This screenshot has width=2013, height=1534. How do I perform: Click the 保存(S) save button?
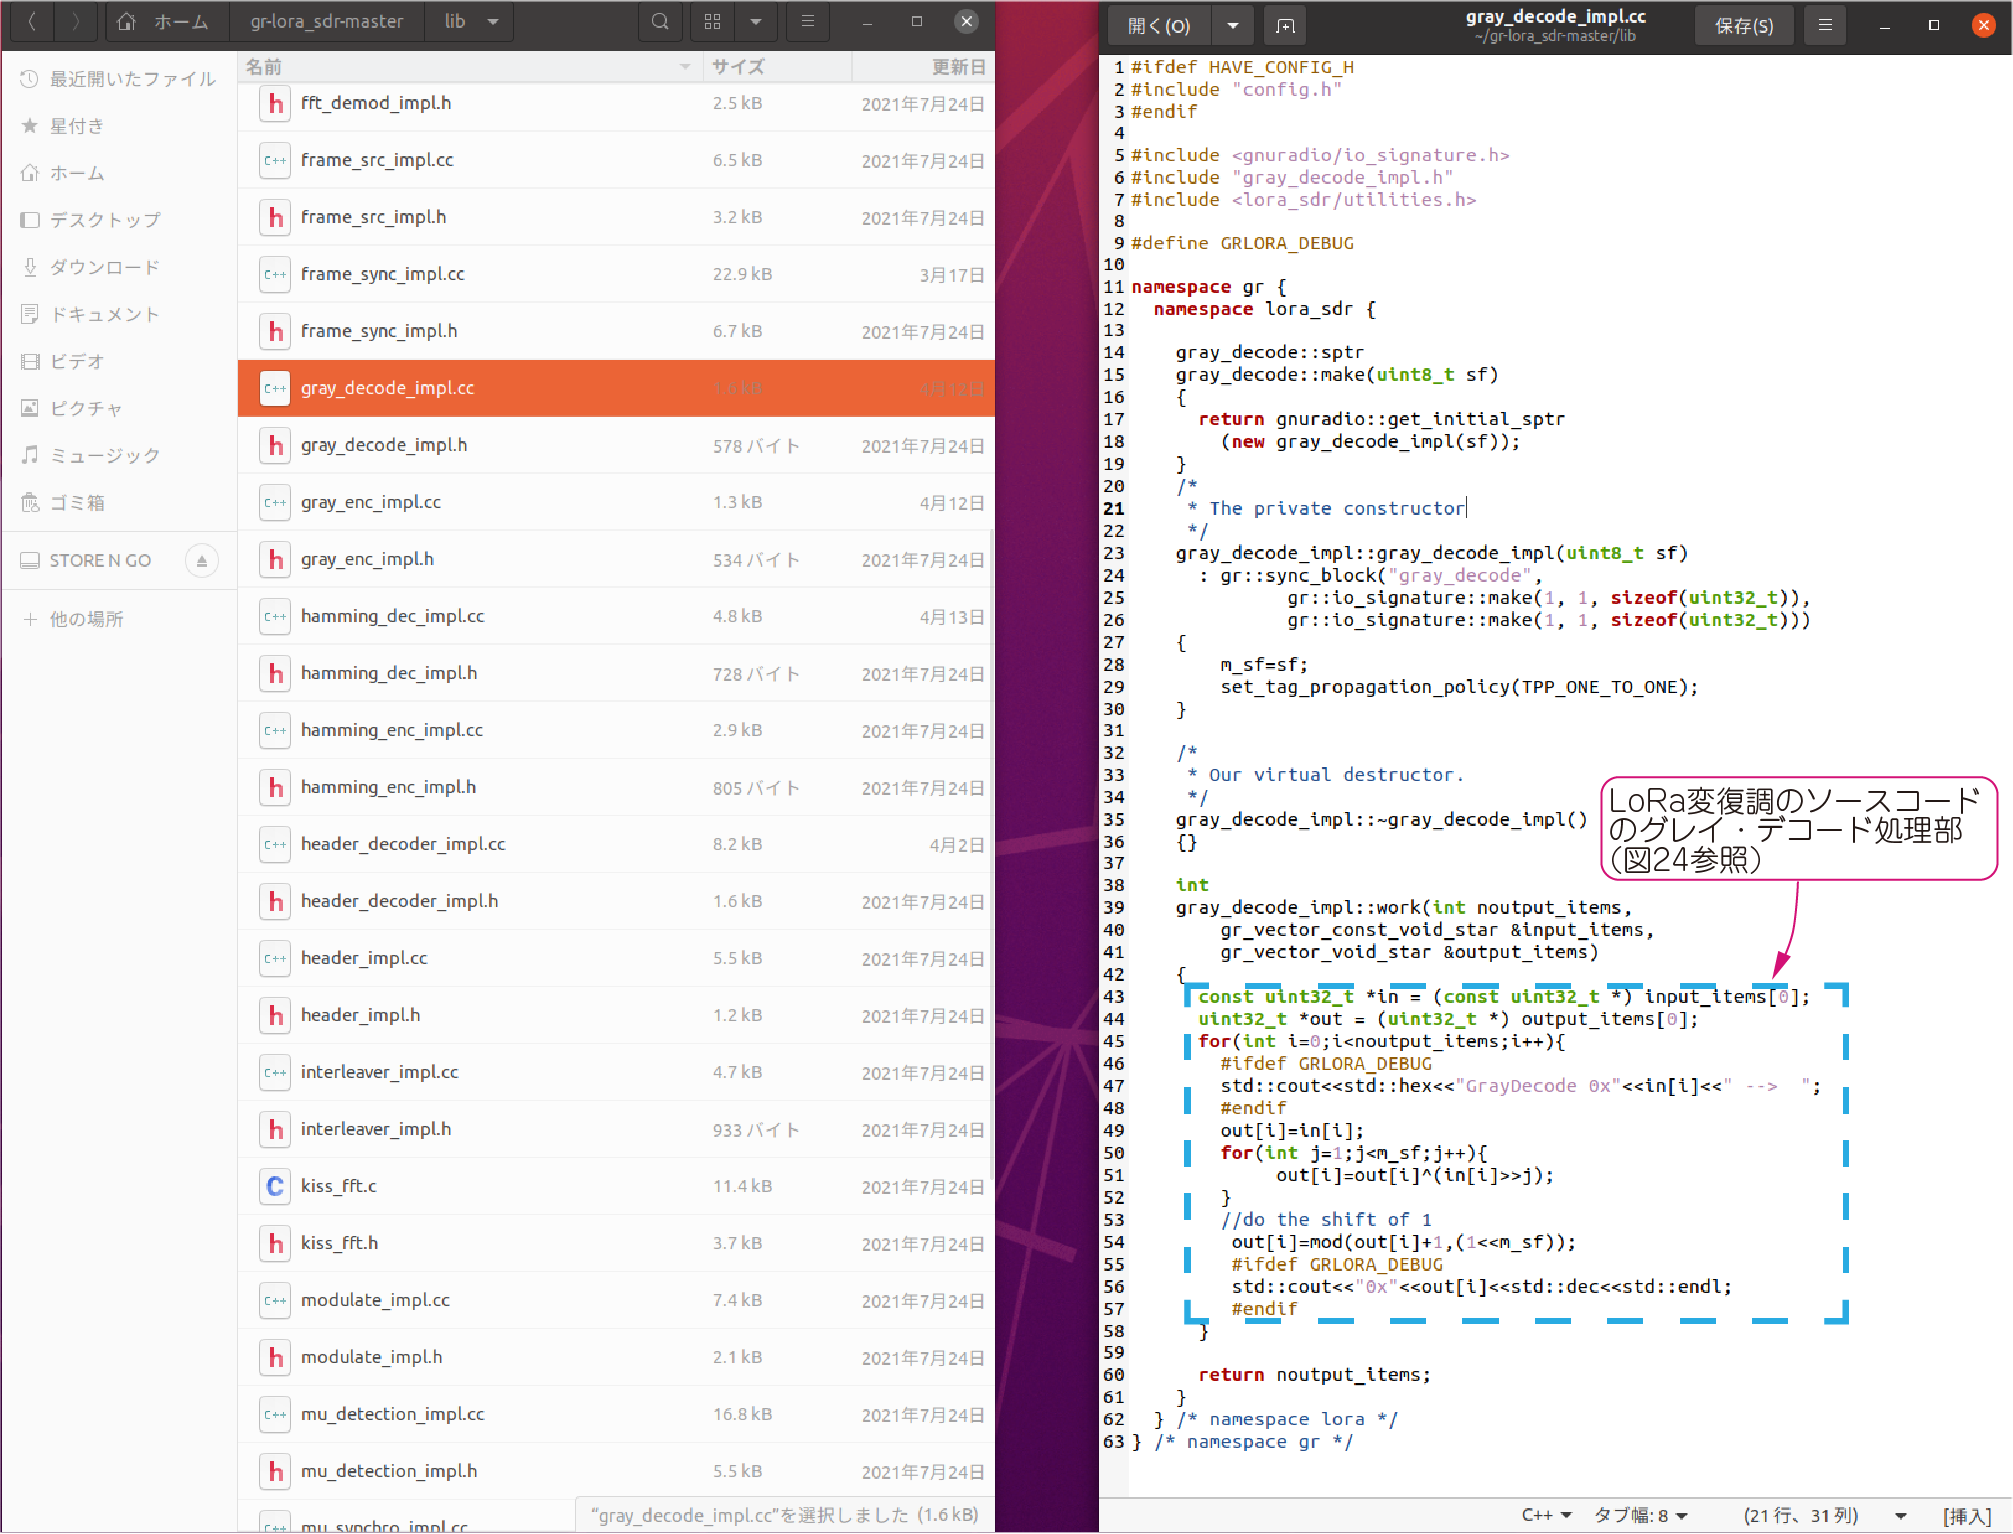tap(1743, 26)
